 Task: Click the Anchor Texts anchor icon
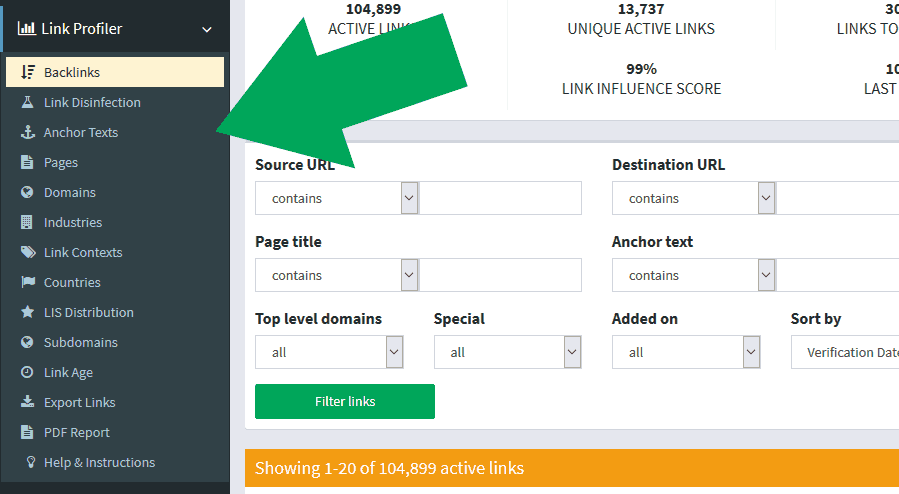pyautogui.click(x=28, y=132)
